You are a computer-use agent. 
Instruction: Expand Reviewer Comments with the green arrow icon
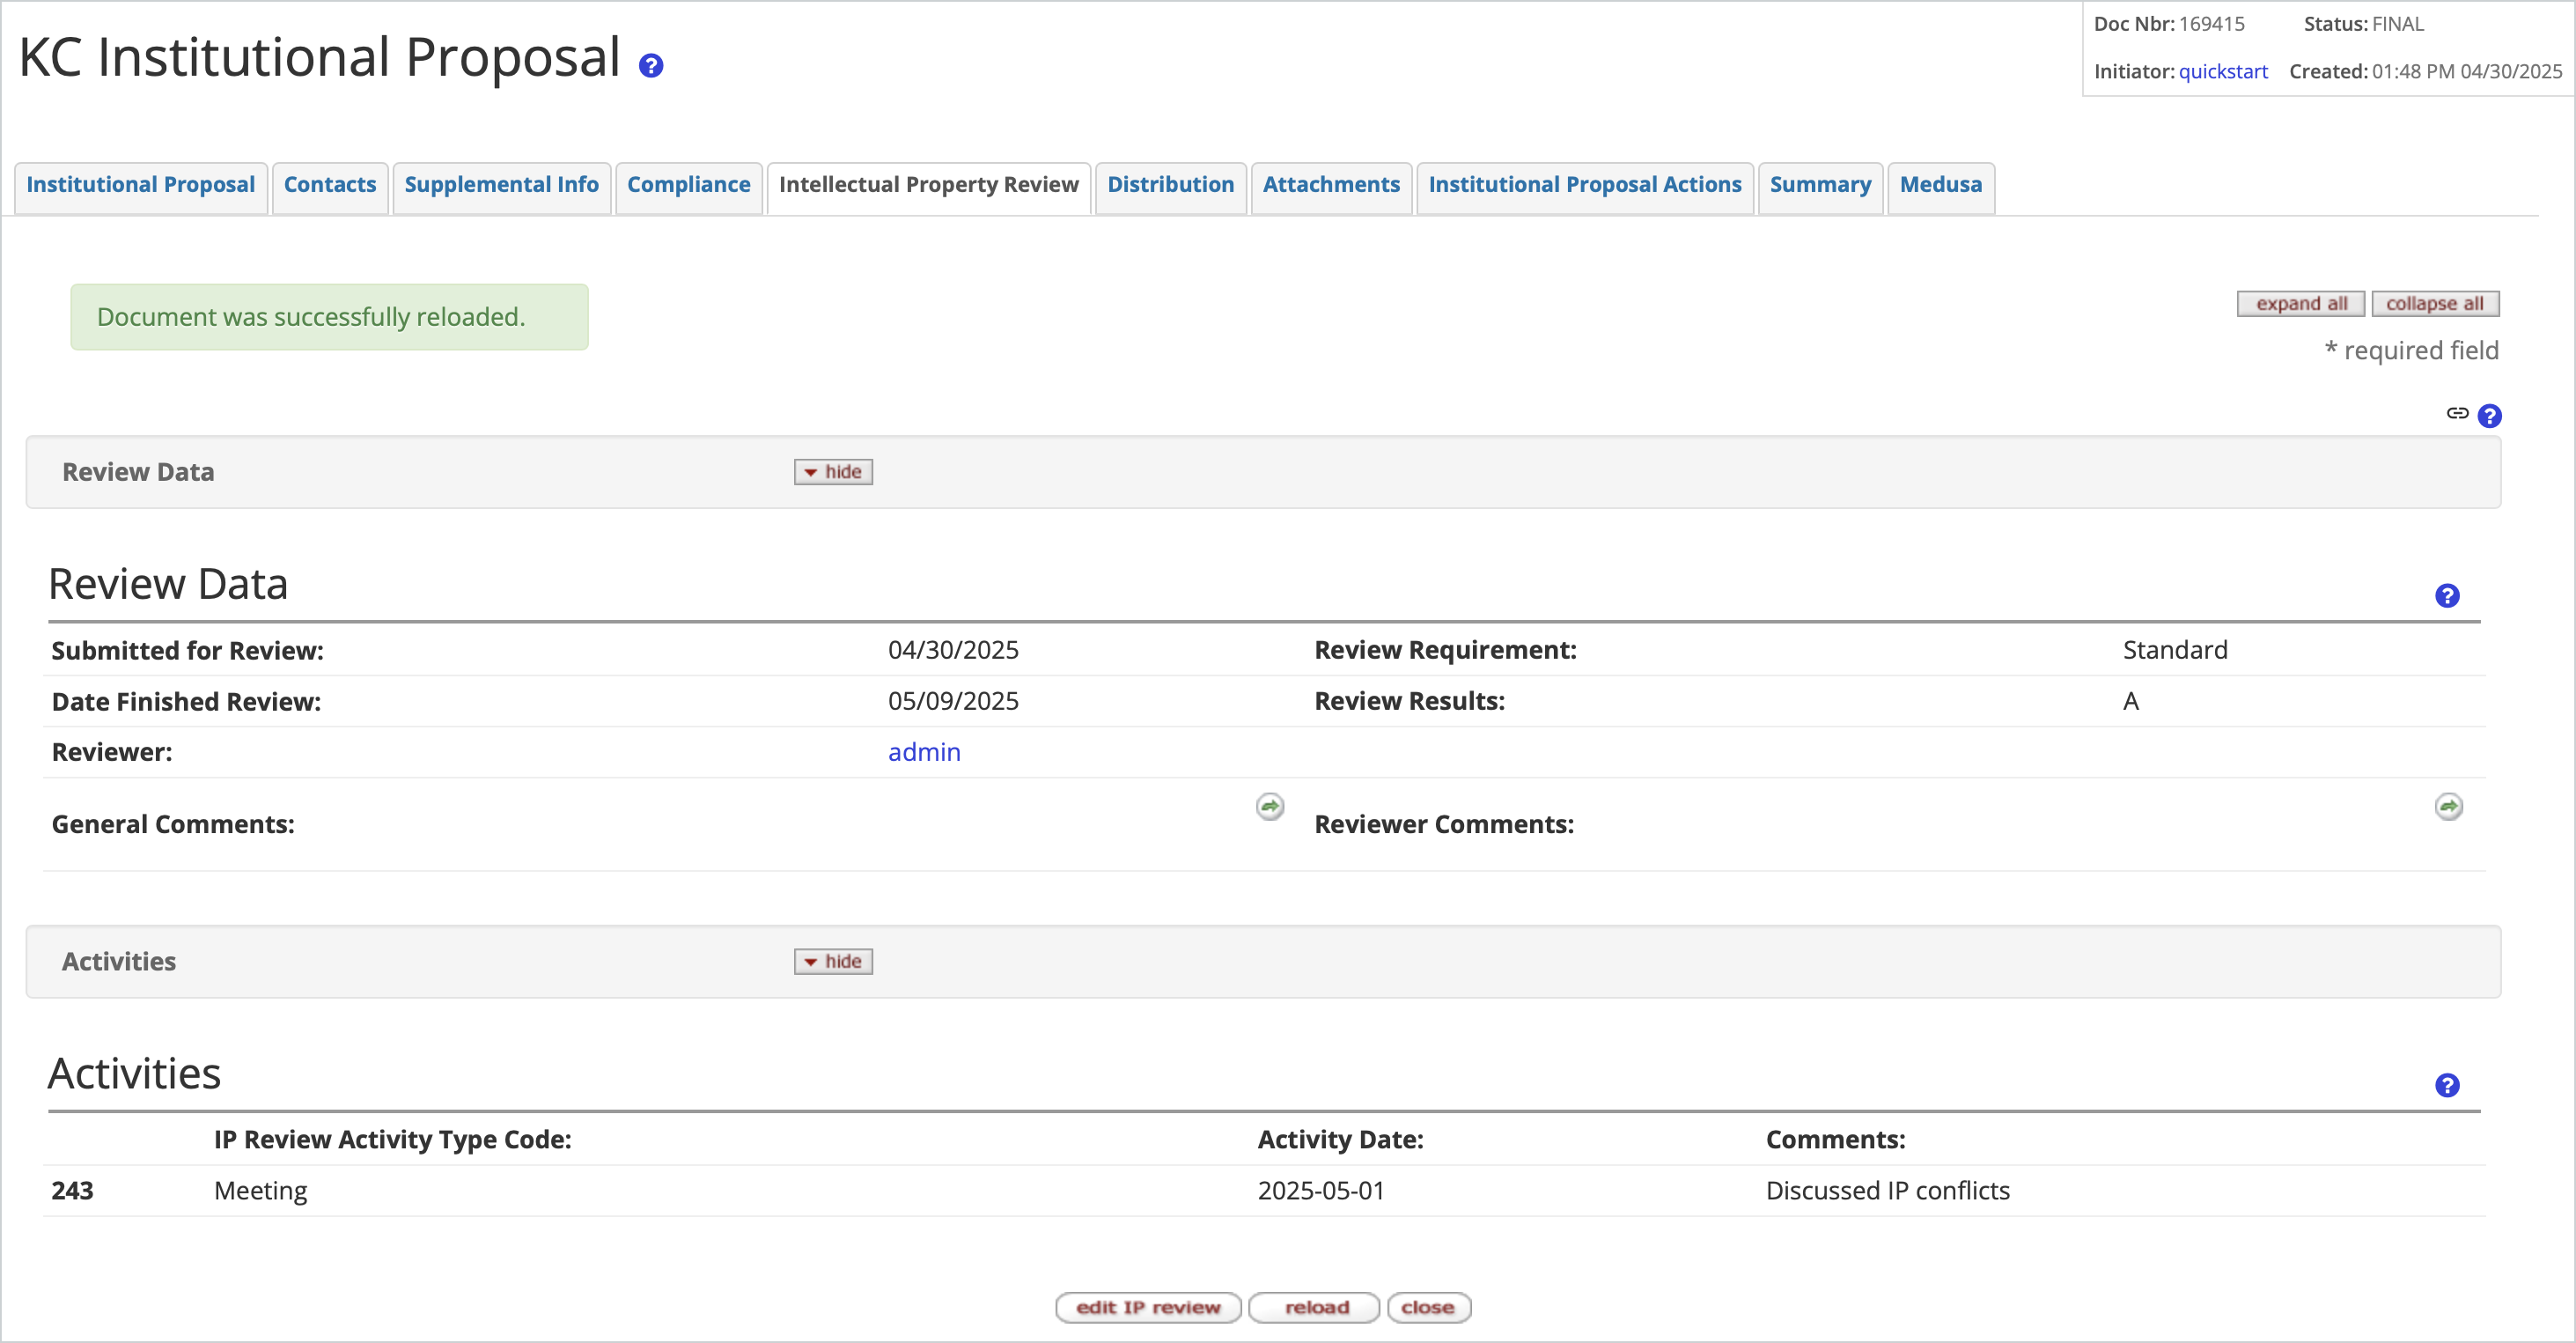(x=2448, y=806)
